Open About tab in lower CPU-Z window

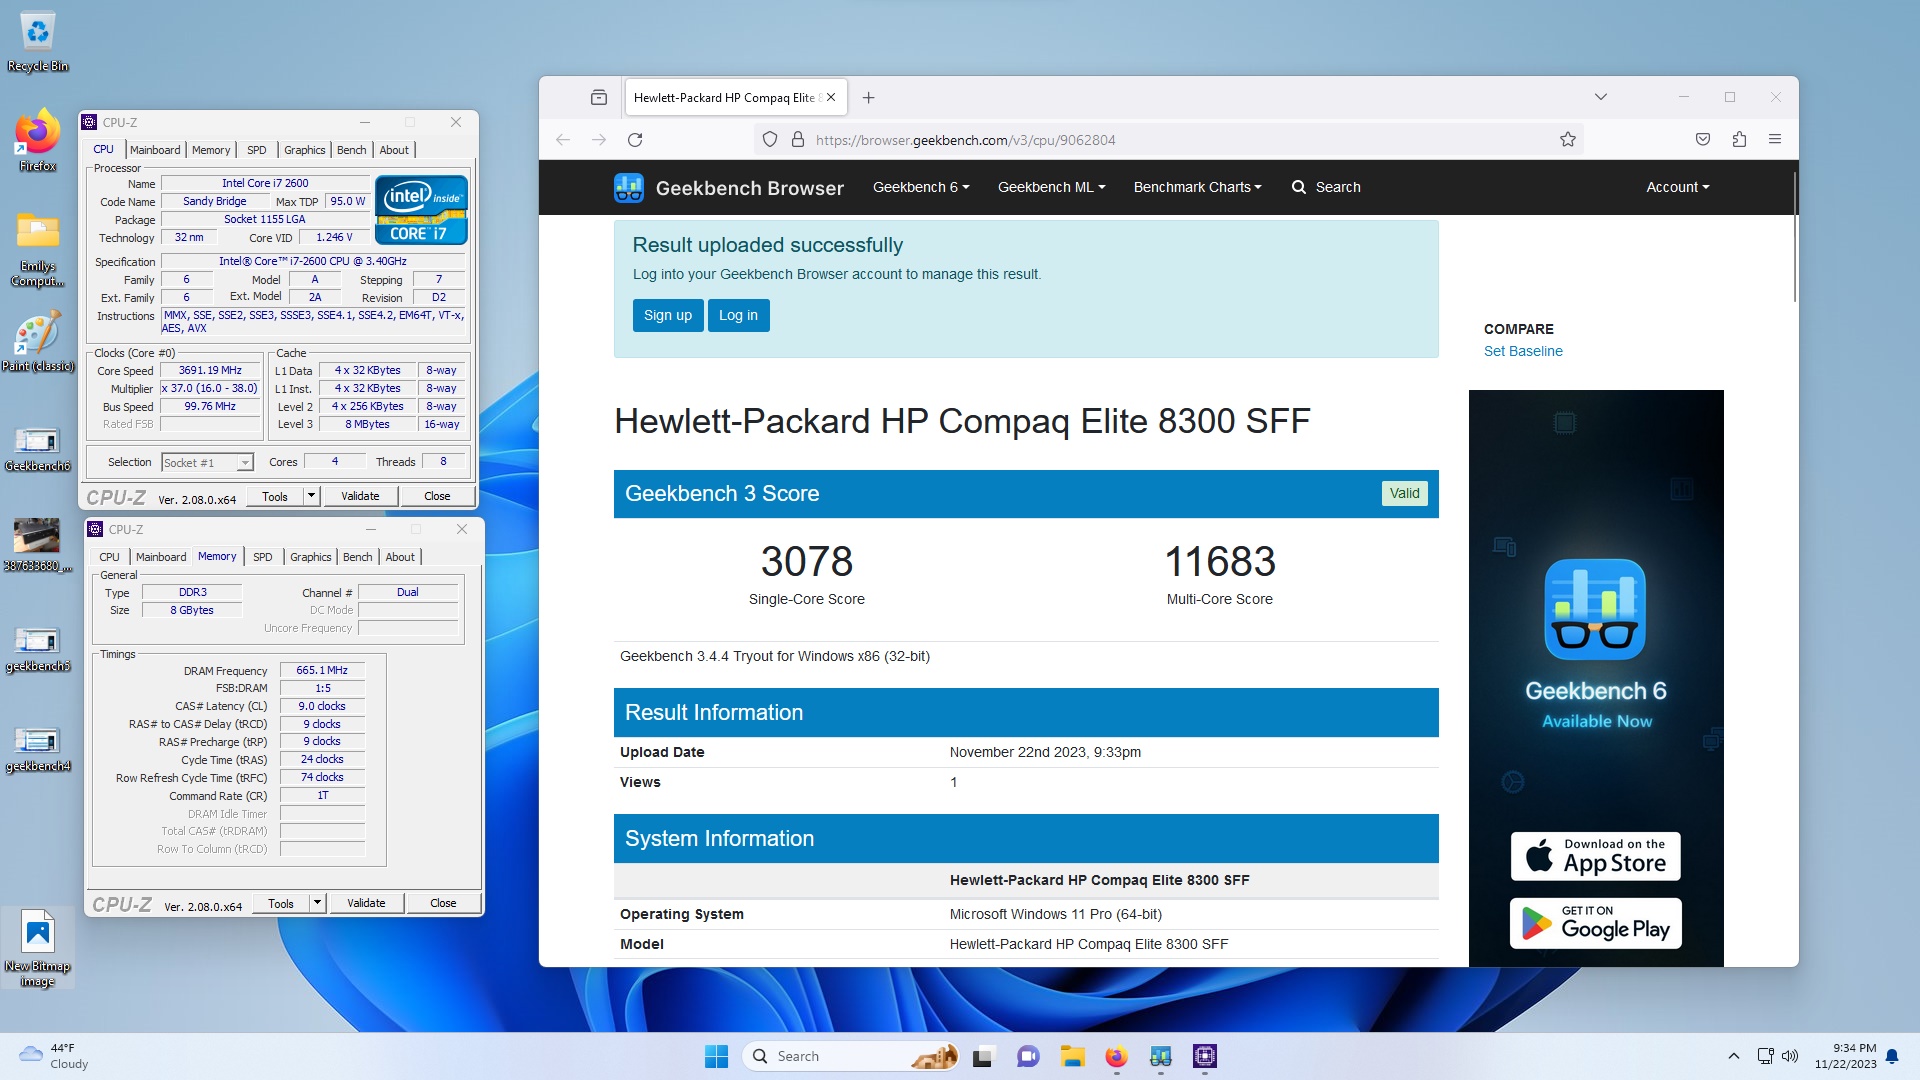tap(400, 557)
